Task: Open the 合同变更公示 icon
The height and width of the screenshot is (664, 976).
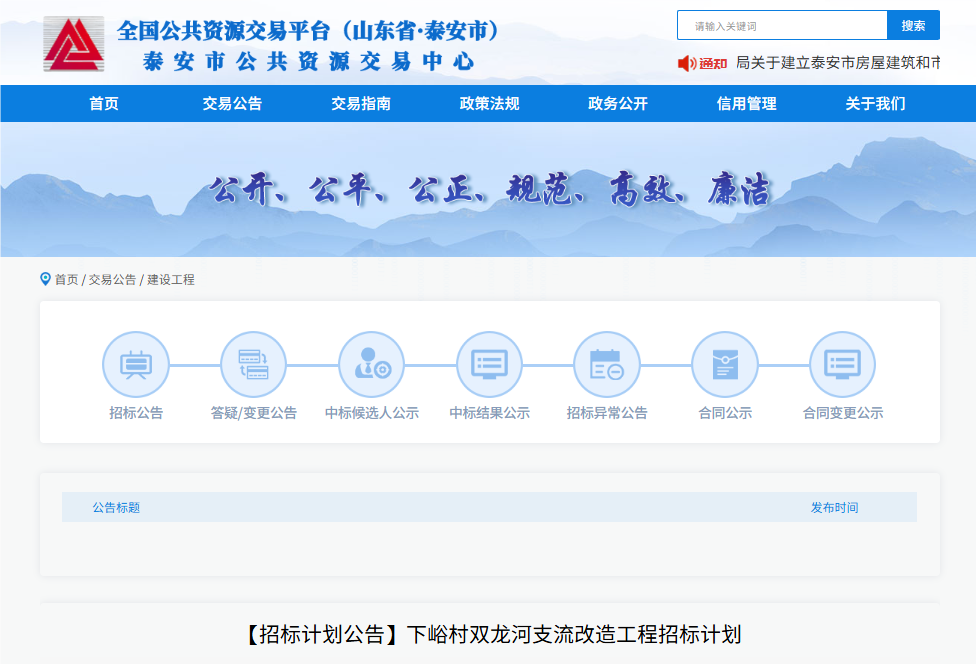Action: [843, 365]
